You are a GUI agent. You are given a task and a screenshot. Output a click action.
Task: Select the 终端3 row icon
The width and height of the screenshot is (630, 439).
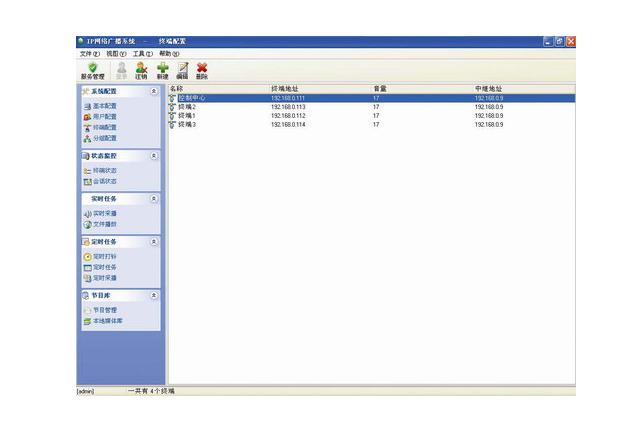[172, 125]
